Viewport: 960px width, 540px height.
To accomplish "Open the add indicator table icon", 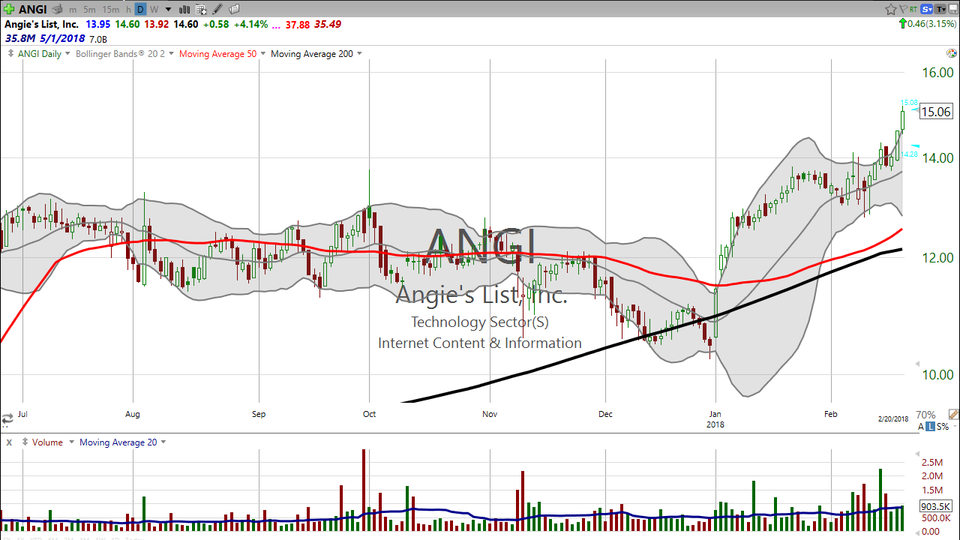I will point(201,10).
